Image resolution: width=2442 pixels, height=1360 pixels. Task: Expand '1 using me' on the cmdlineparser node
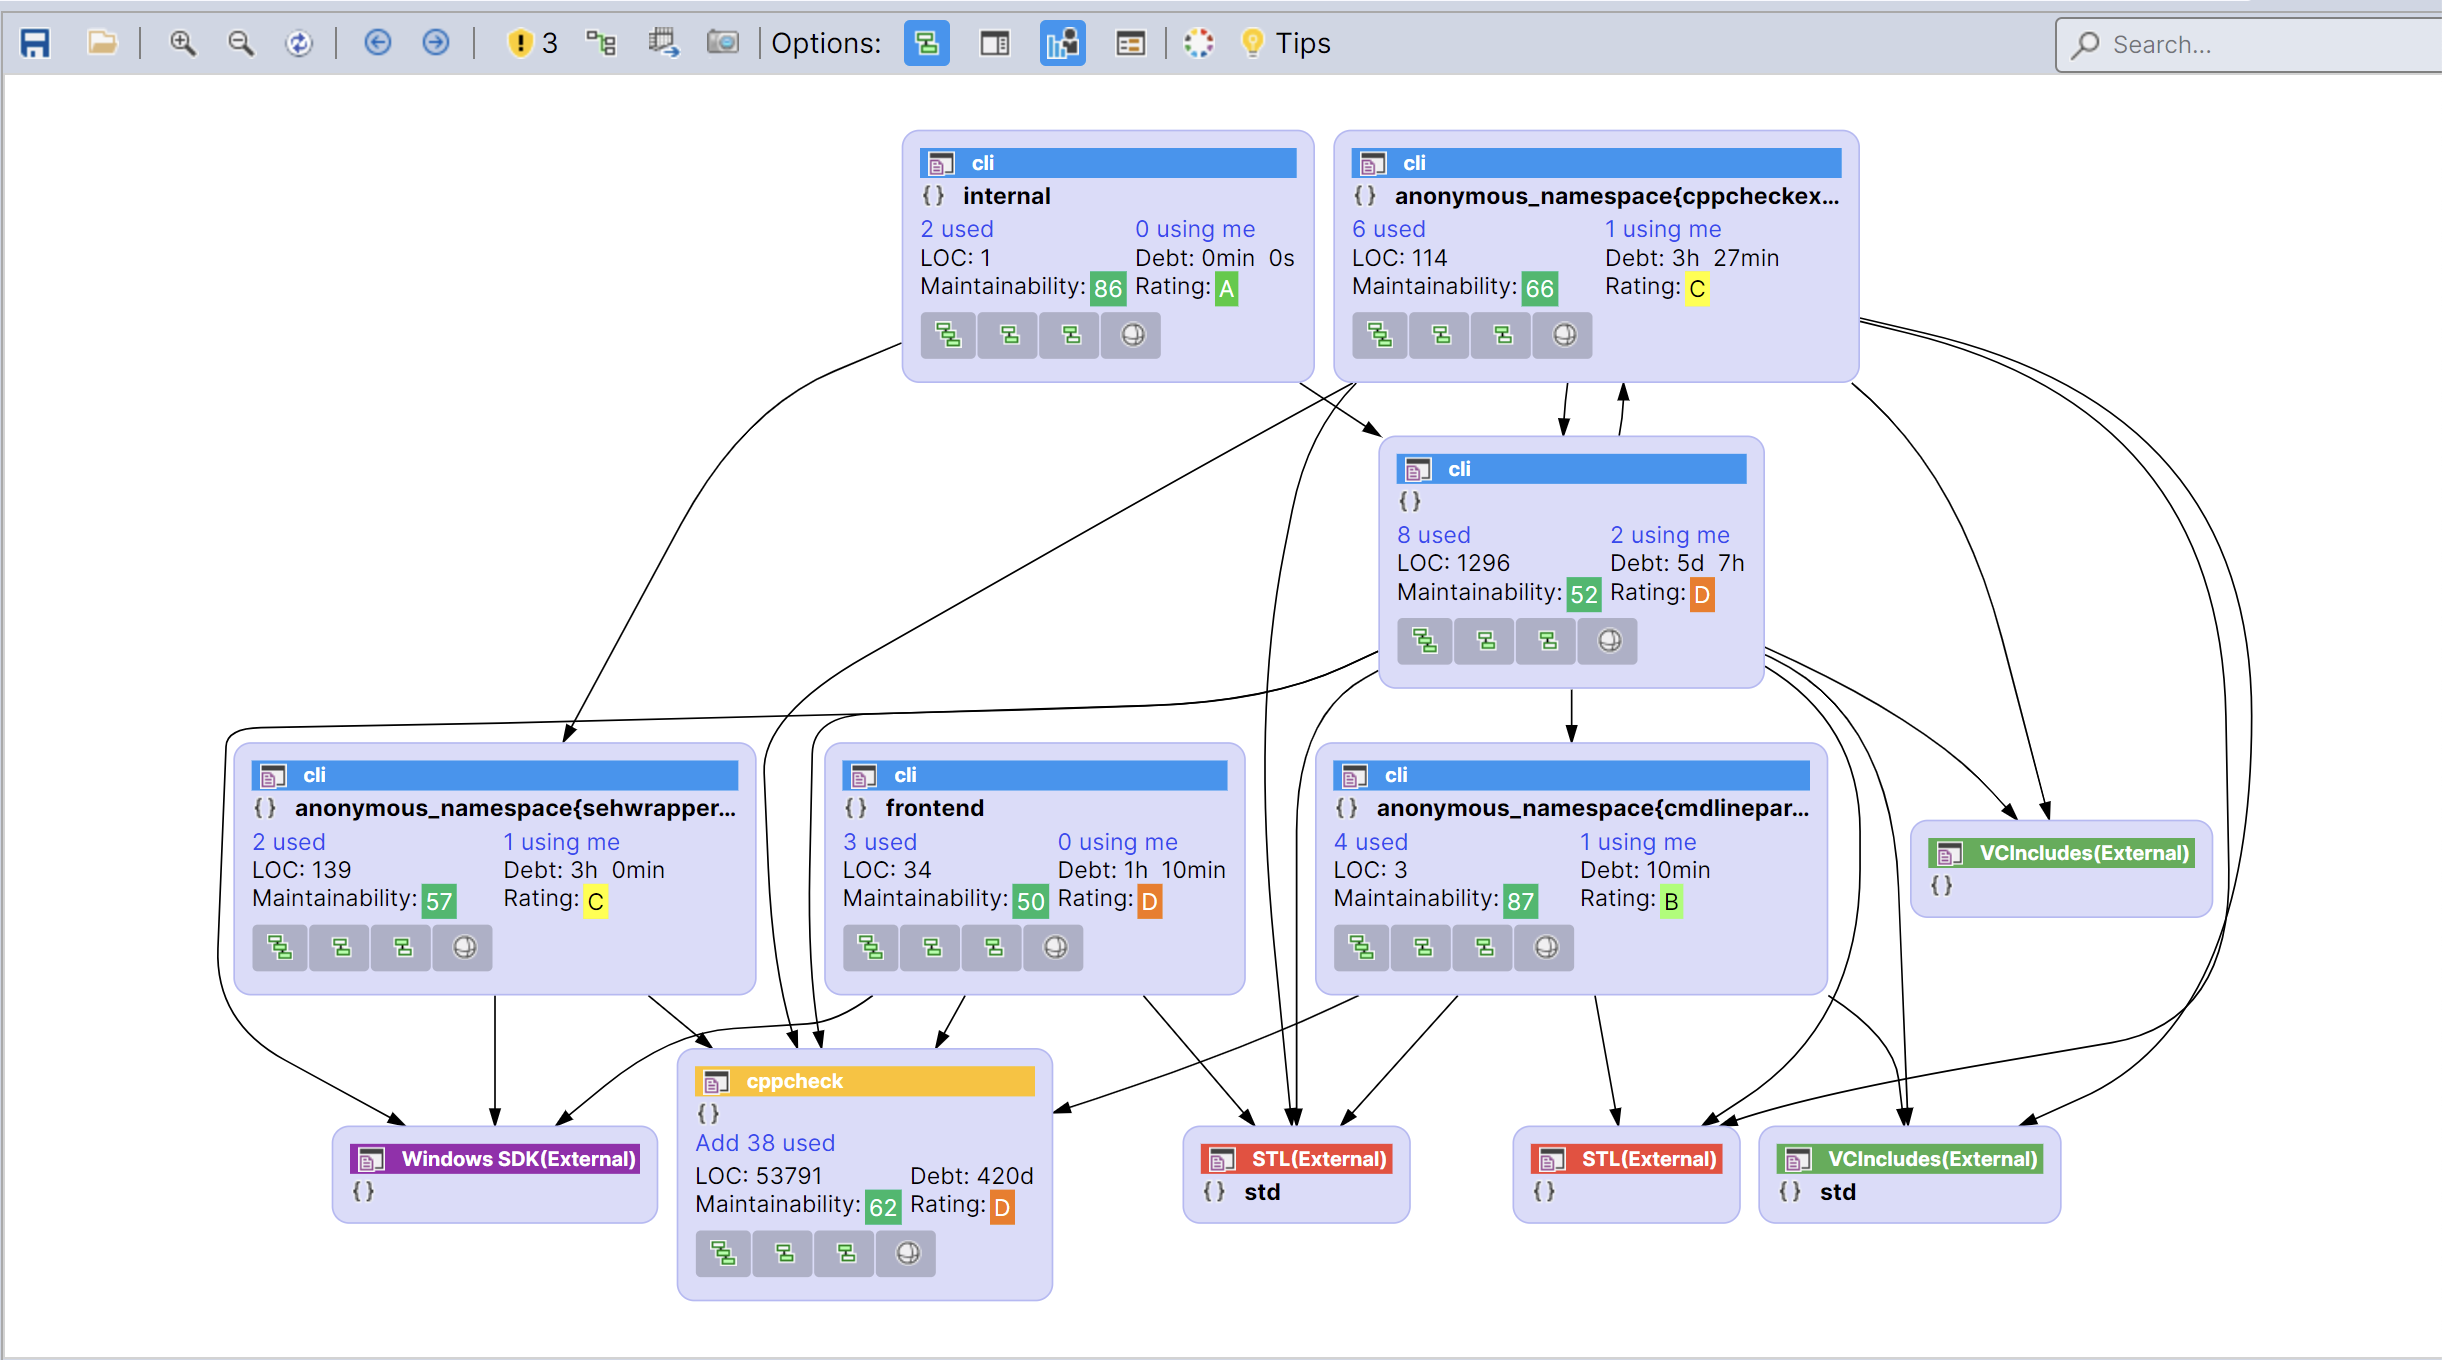pos(1639,841)
